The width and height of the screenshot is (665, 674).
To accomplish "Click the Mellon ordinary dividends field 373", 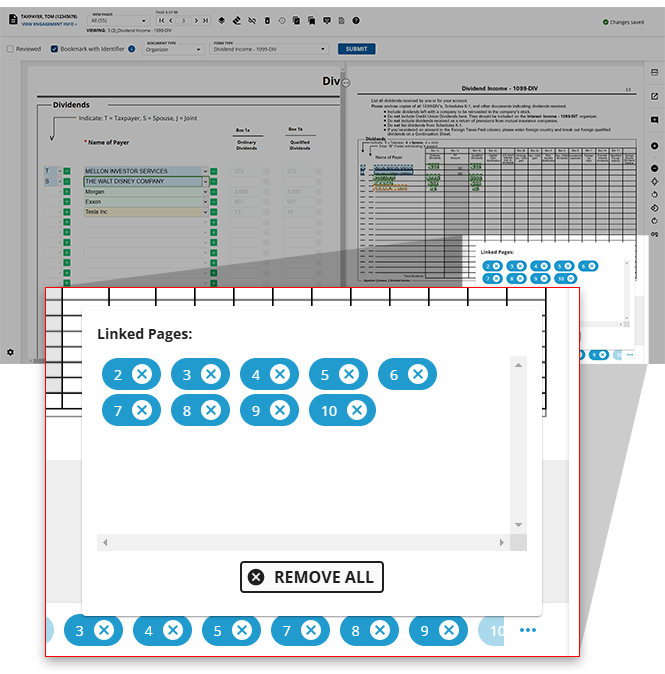I will click(246, 171).
